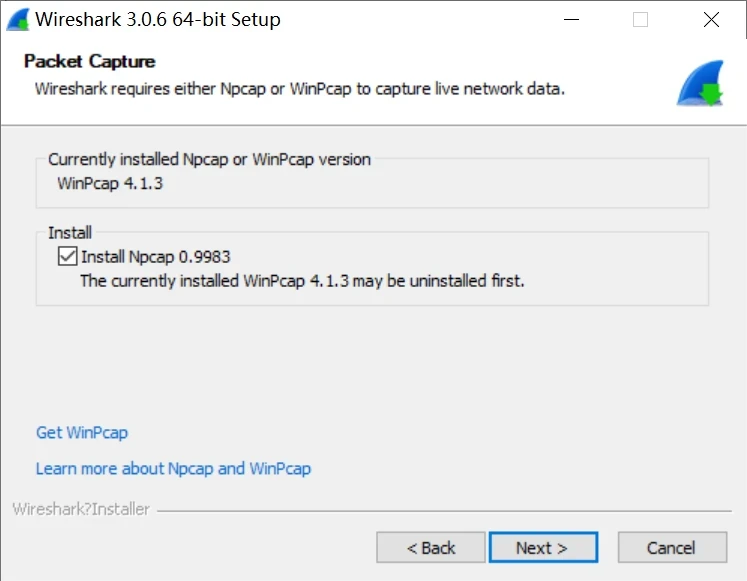Uncheck the Install Npcap checkbox box

pos(67,257)
